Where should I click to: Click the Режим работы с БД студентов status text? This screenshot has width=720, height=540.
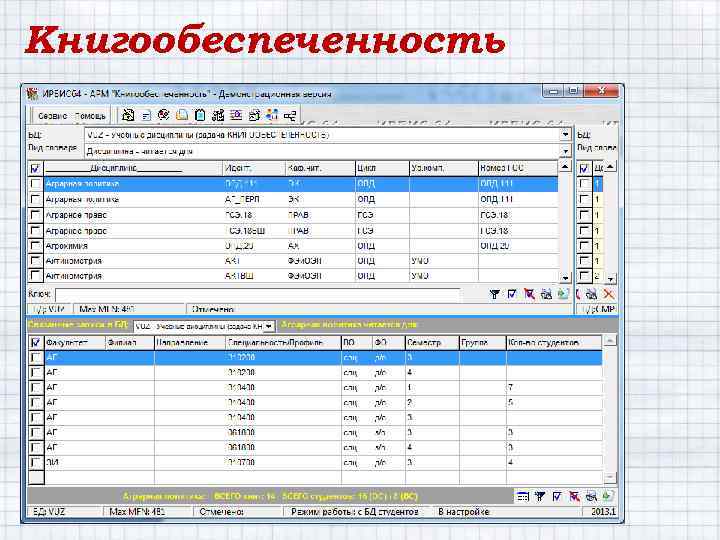pyautogui.click(x=354, y=512)
